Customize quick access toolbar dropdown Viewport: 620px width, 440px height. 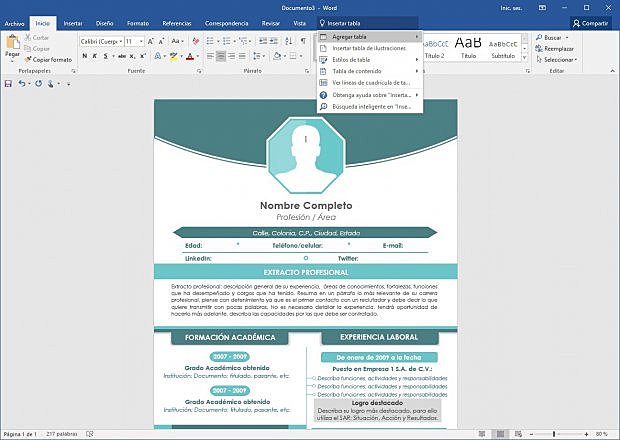[x=68, y=84]
